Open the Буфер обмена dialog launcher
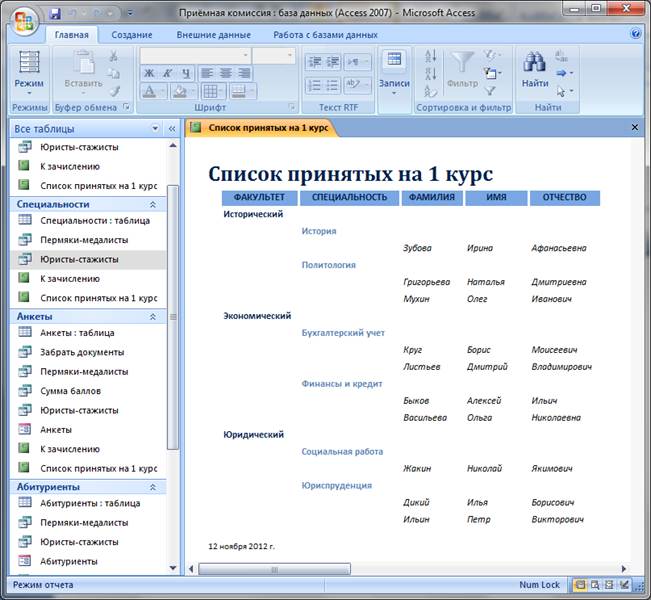The width and height of the screenshot is (651, 600). (127, 107)
